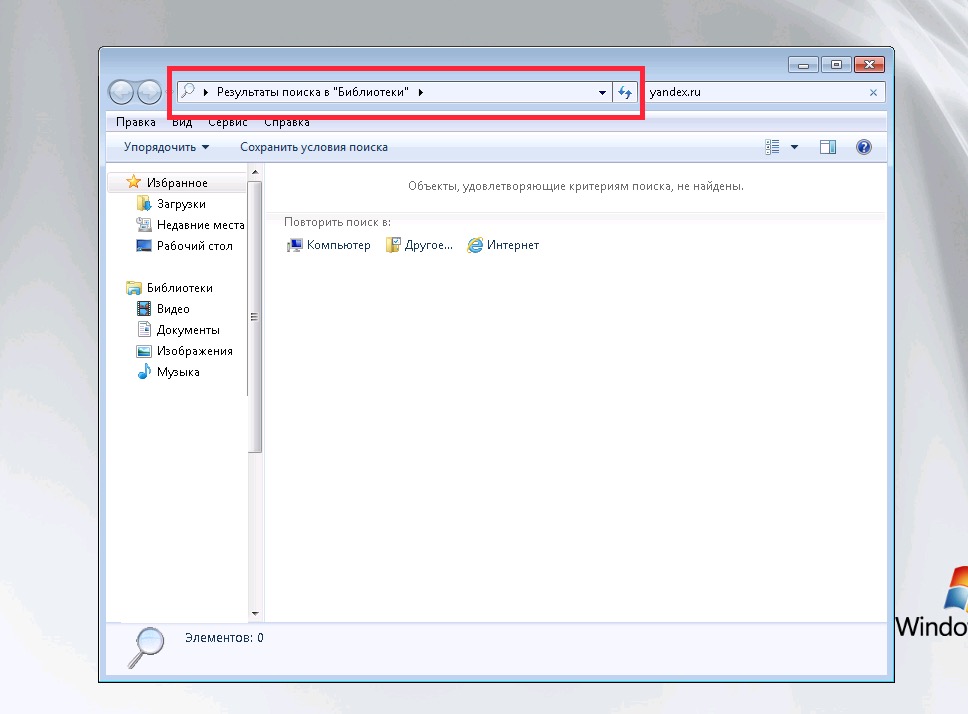Clear the yandex.ru search text with X
Image resolution: width=968 pixels, height=714 pixels.
(x=873, y=93)
